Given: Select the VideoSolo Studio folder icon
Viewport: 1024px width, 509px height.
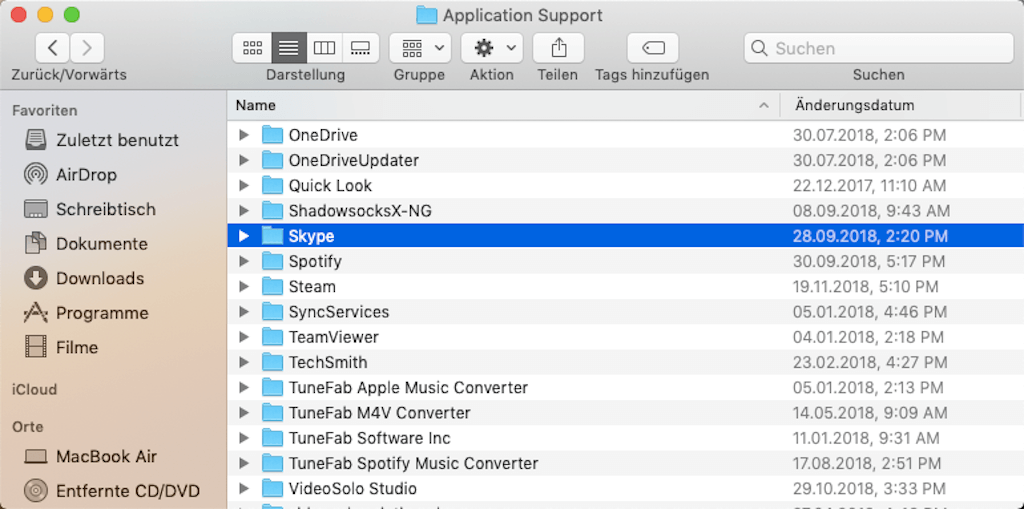Looking at the screenshot, I should (272, 488).
